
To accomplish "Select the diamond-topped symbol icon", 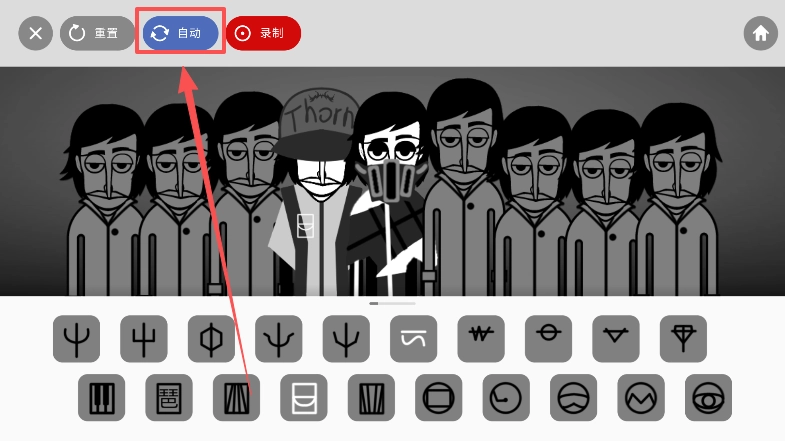I will click(683, 339).
